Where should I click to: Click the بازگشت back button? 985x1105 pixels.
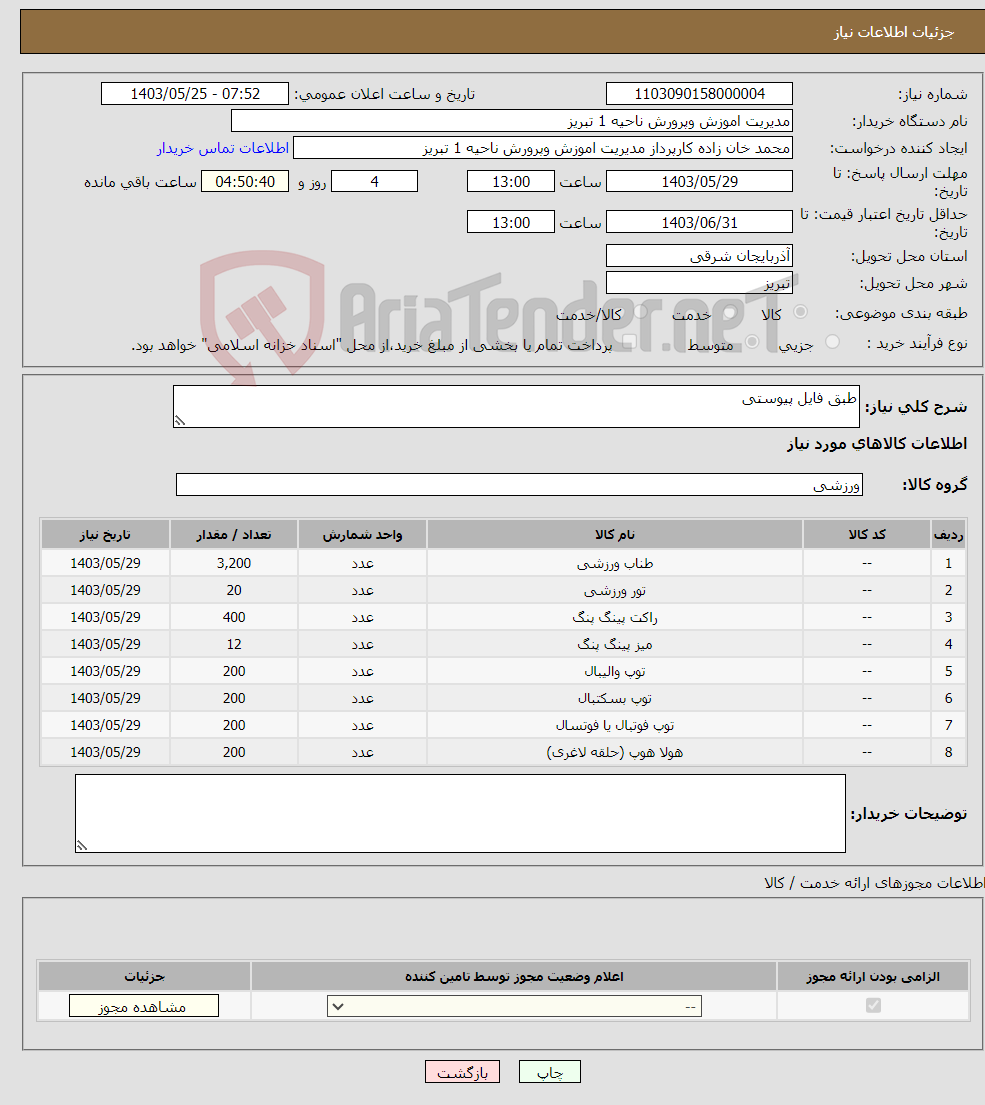(462, 1072)
